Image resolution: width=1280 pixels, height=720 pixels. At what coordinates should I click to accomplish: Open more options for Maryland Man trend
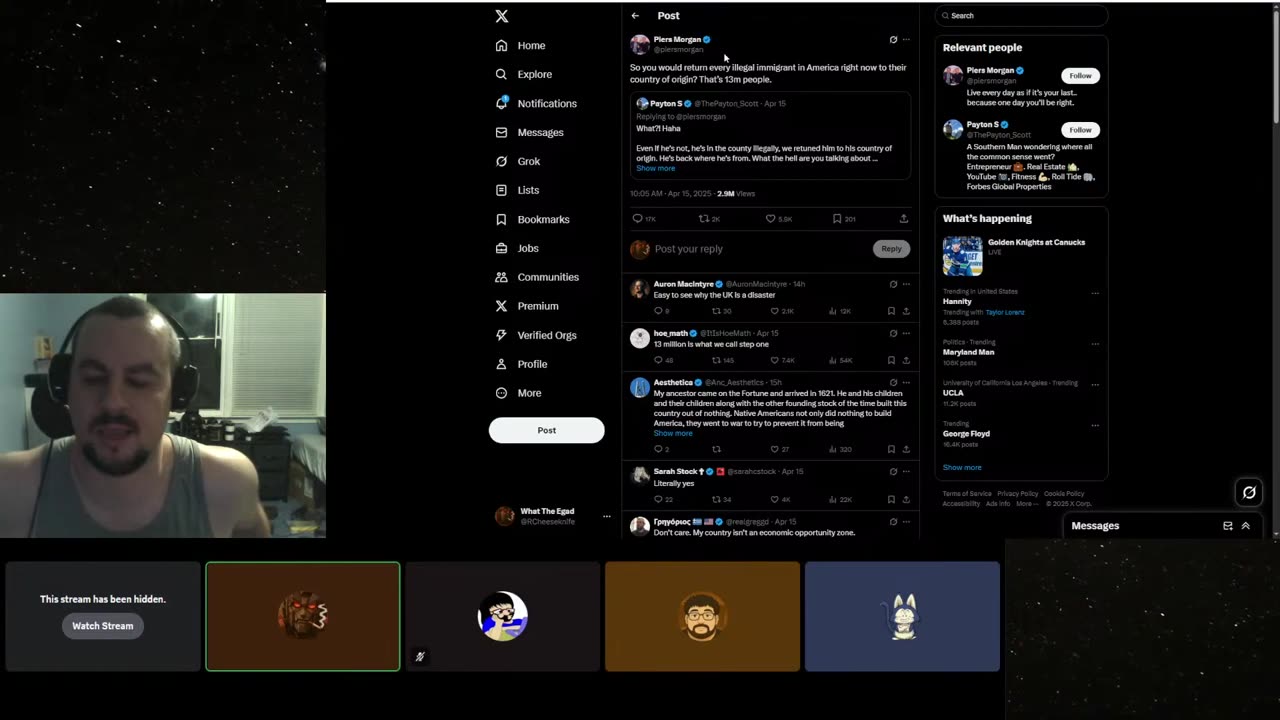pos(1095,343)
